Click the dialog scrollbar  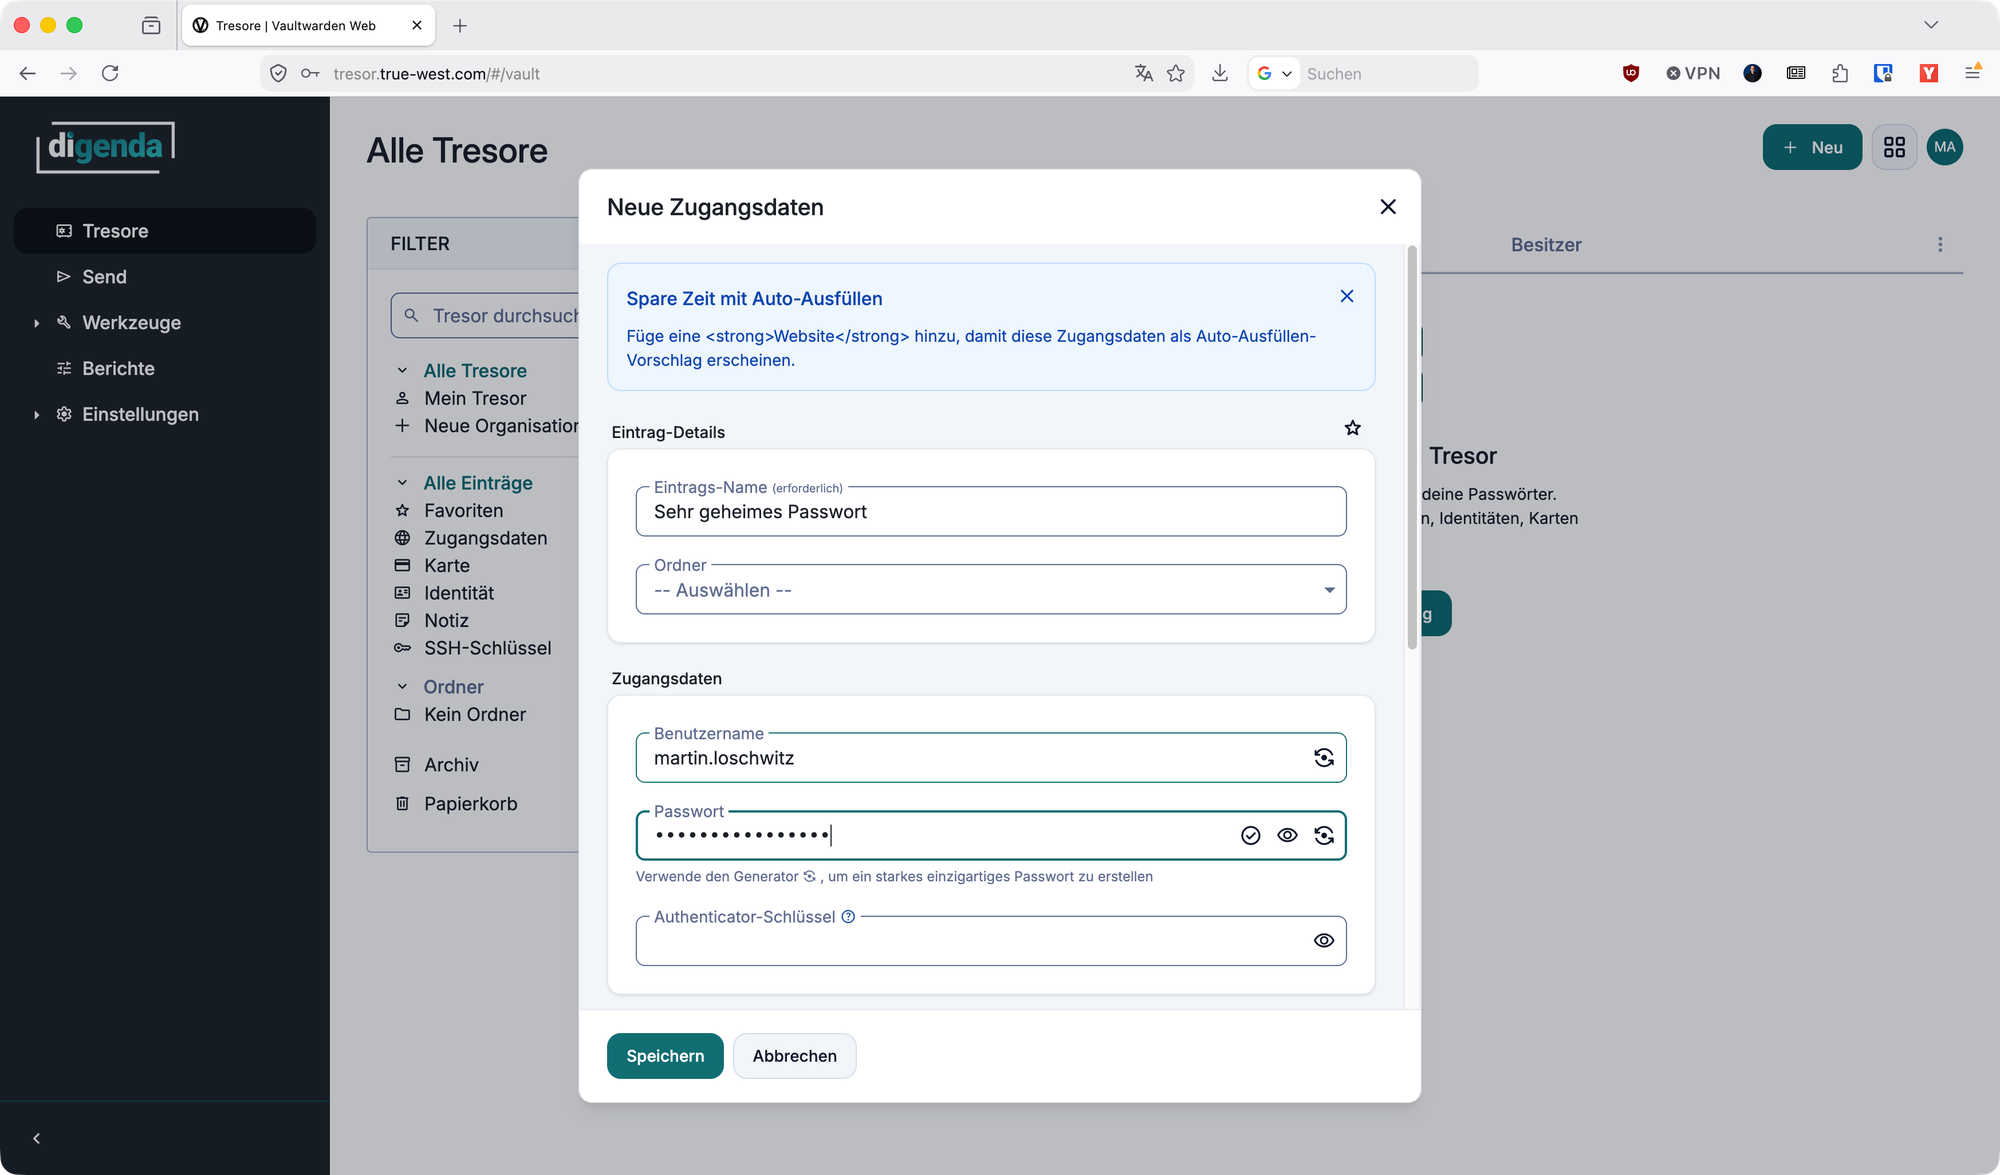point(1412,448)
